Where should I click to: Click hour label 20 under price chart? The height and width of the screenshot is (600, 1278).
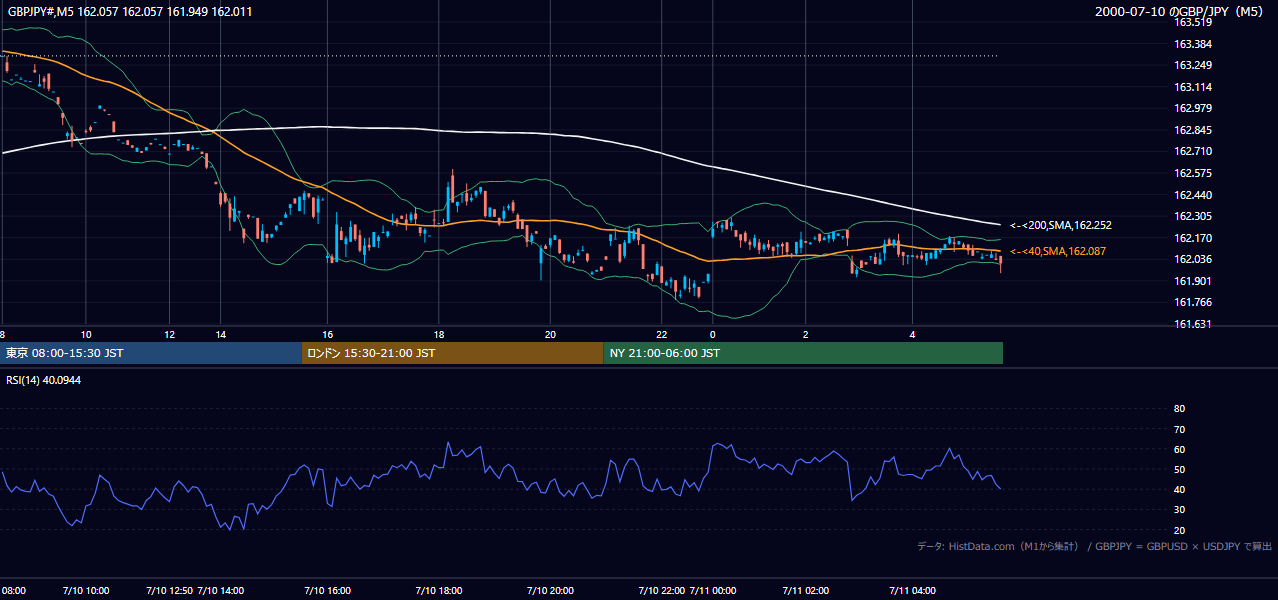pyautogui.click(x=550, y=334)
